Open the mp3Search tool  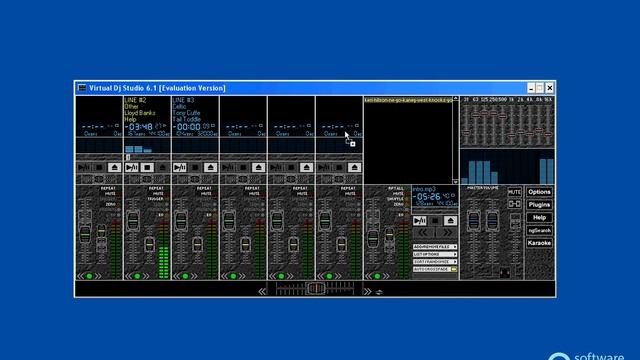tap(539, 230)
